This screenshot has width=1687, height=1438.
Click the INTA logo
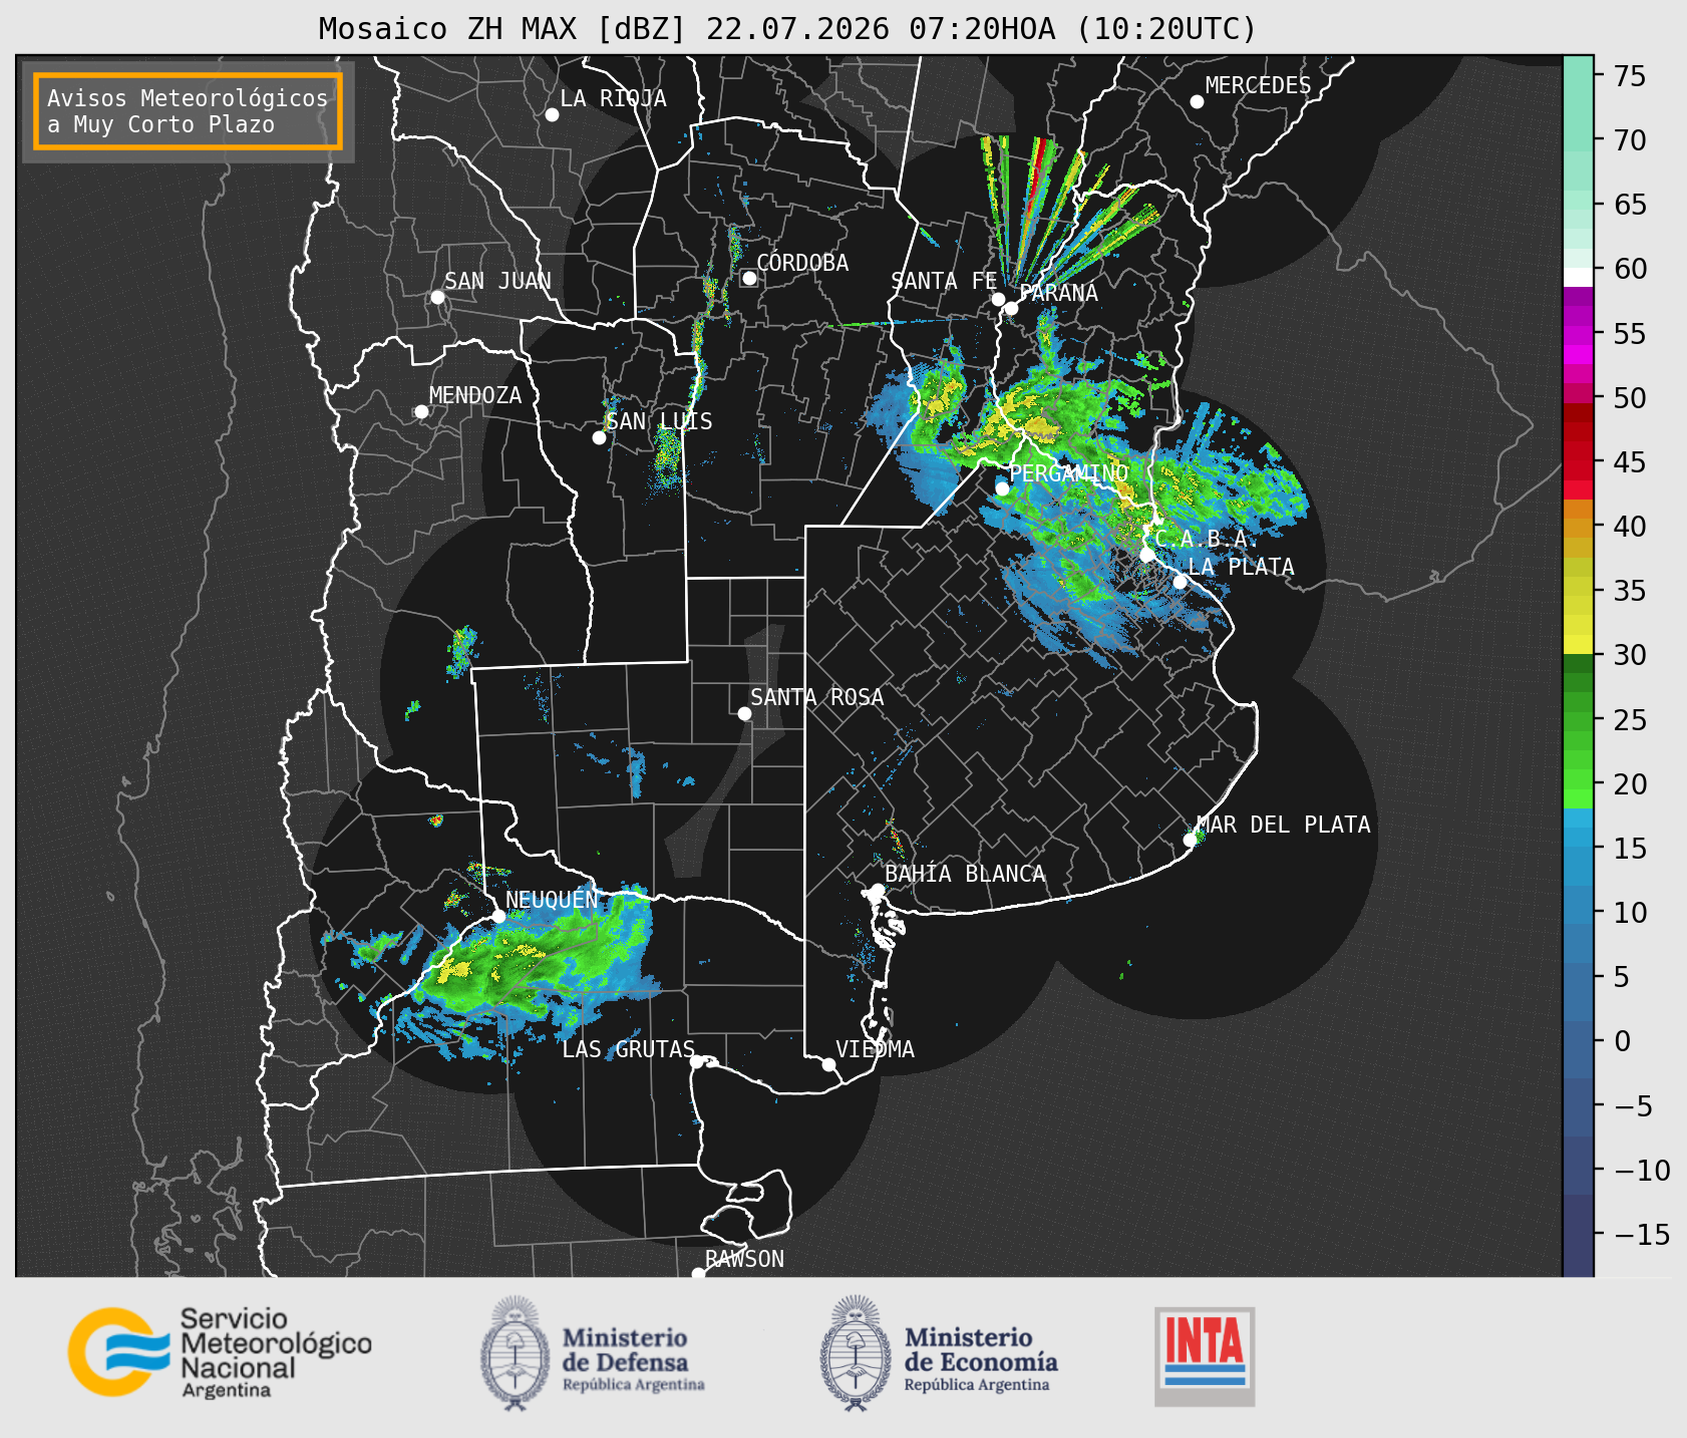[1204, 1357]
